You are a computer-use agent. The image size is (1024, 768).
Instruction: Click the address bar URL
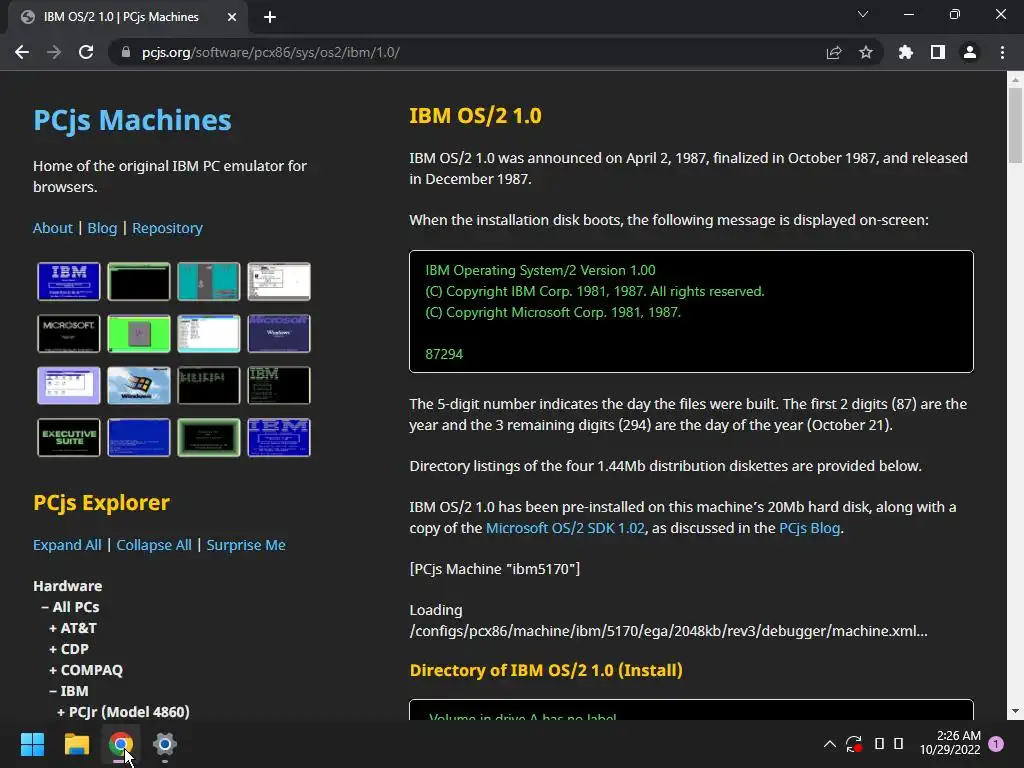270,52
